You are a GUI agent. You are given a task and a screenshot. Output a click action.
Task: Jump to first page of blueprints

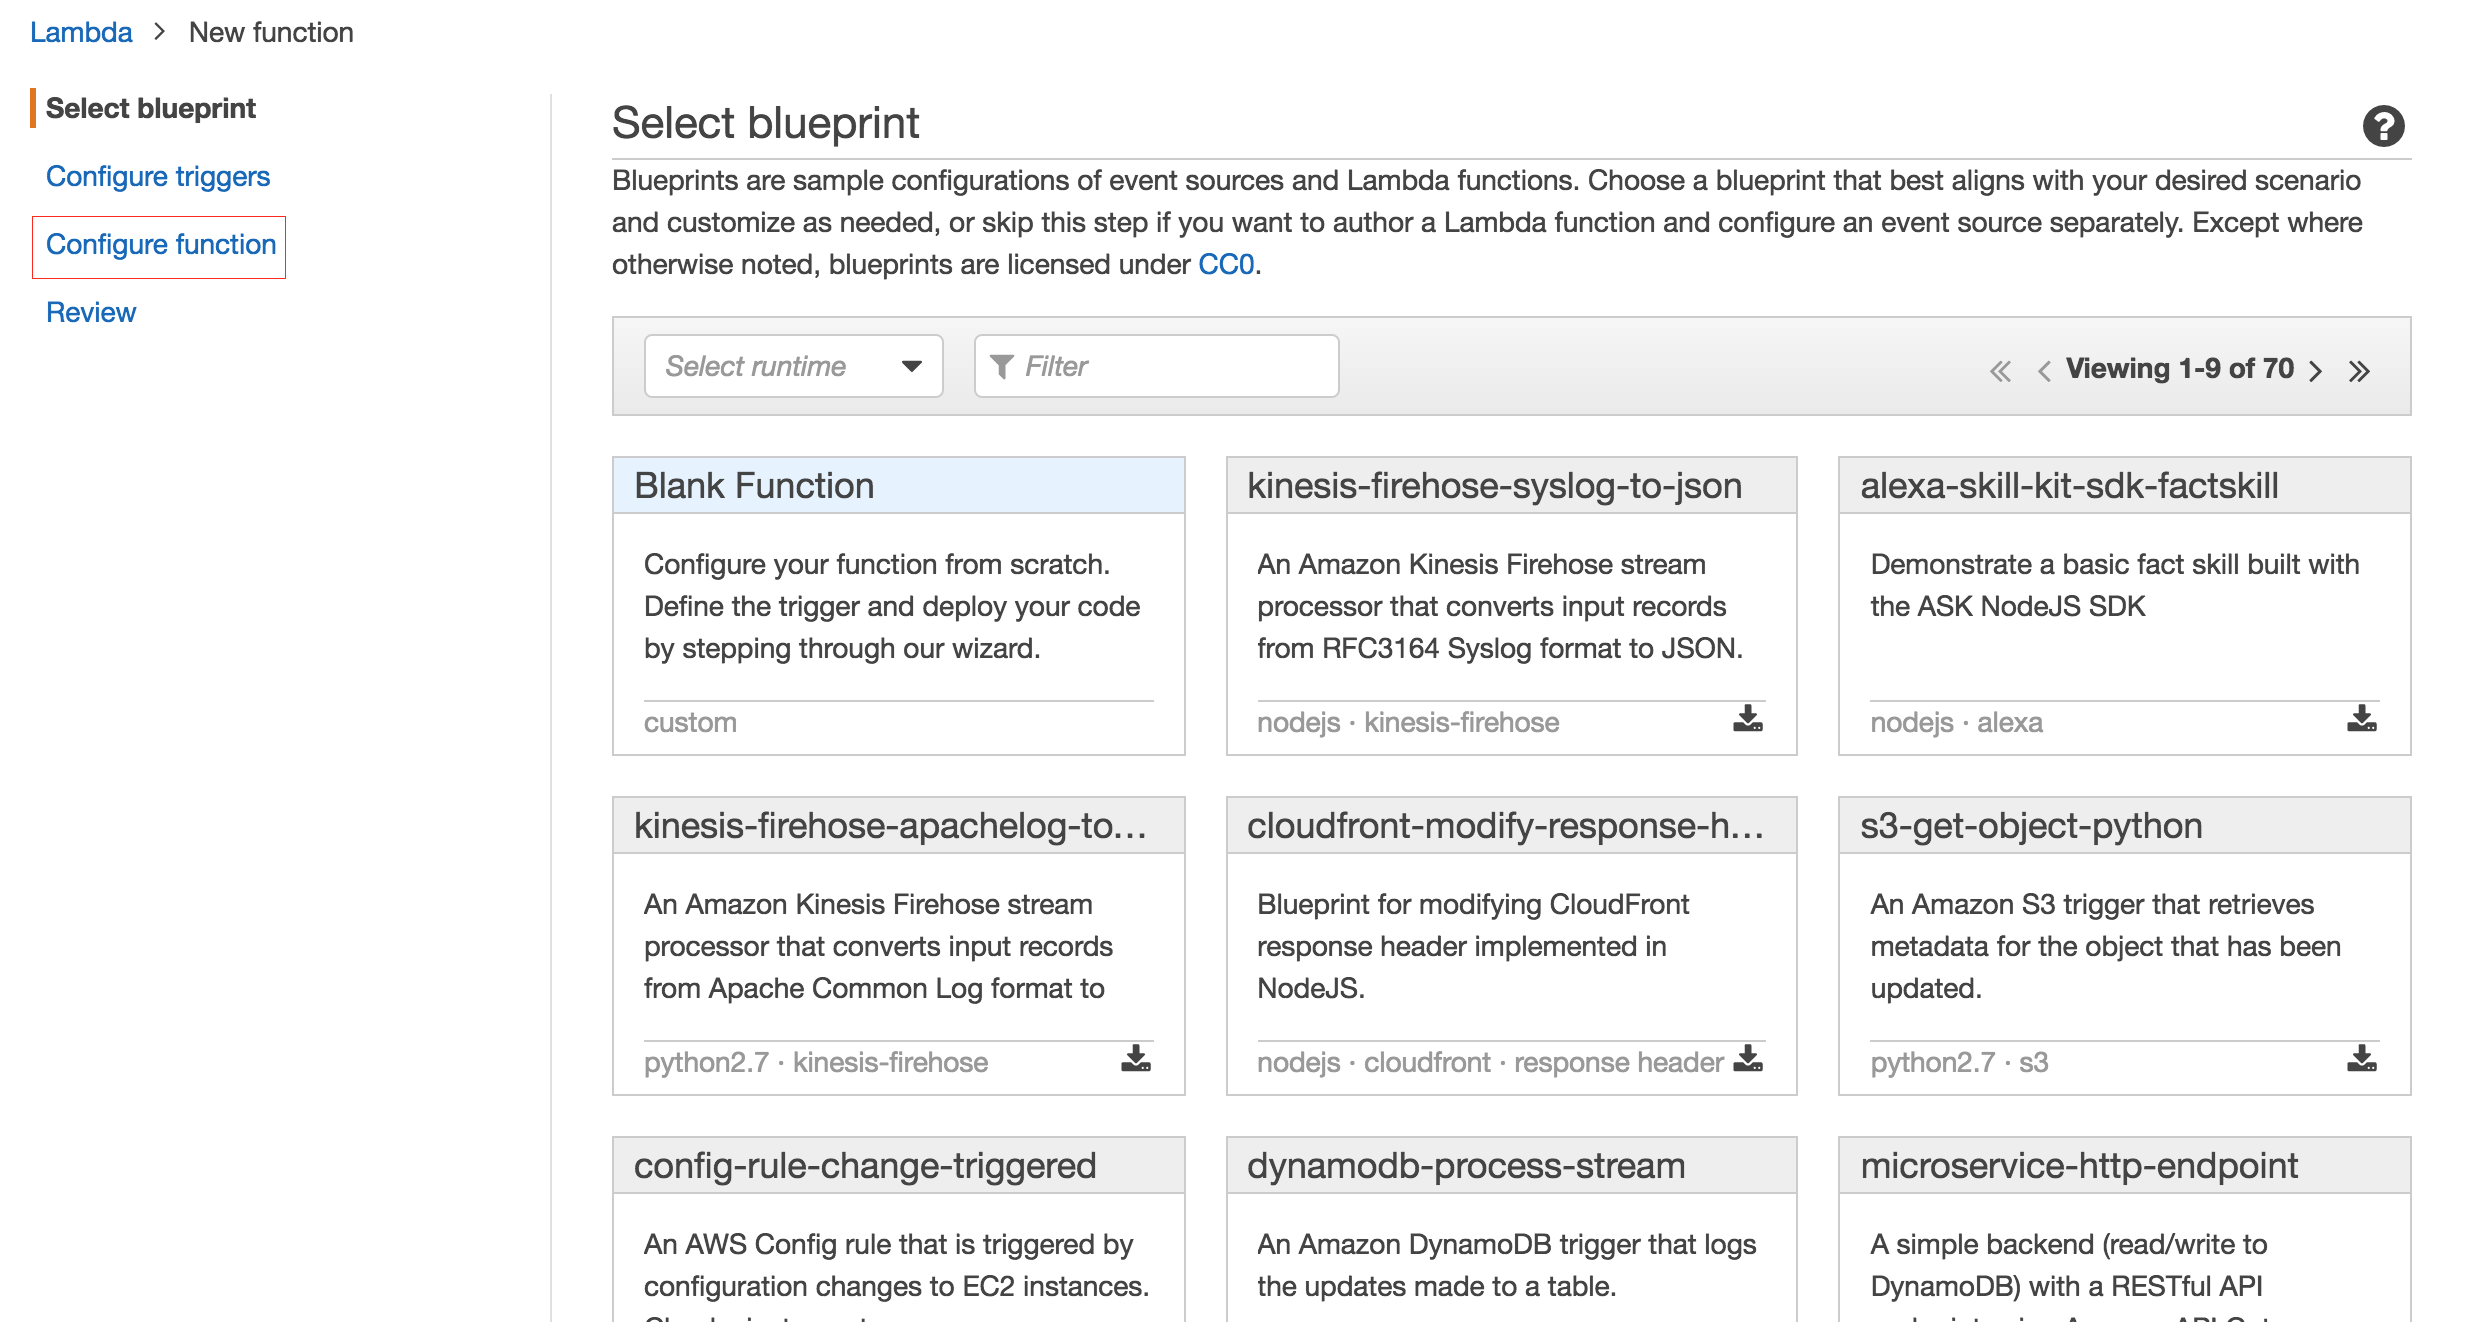pyautogui.click(x=2000, y=371)
